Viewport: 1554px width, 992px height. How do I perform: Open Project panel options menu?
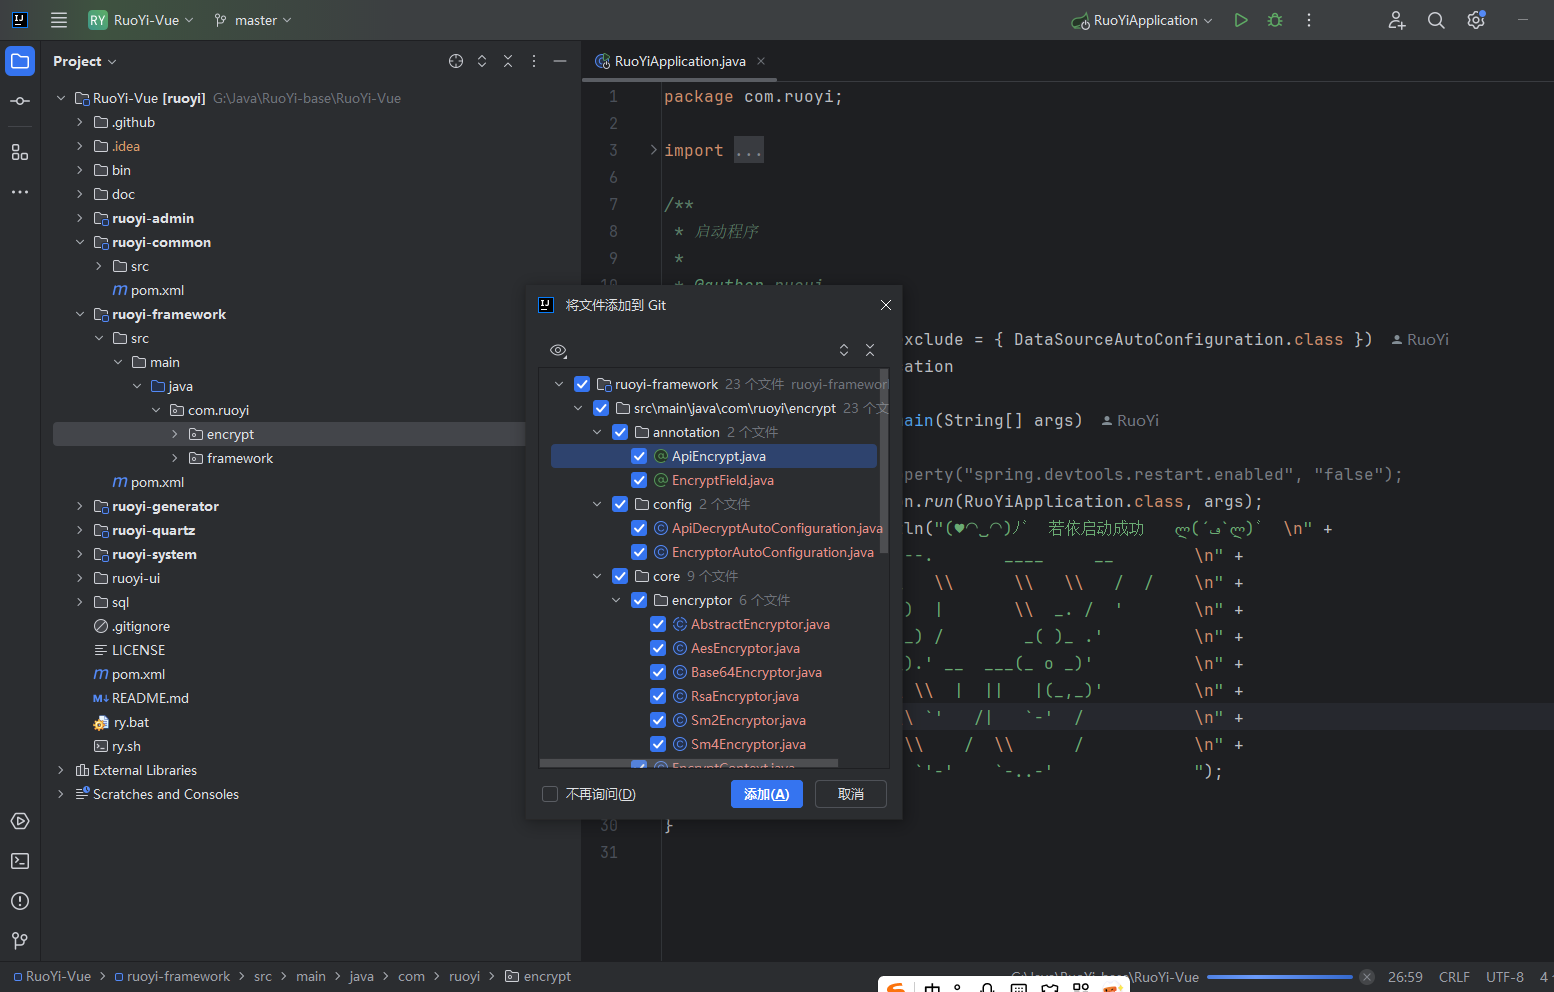coord(534,61)
